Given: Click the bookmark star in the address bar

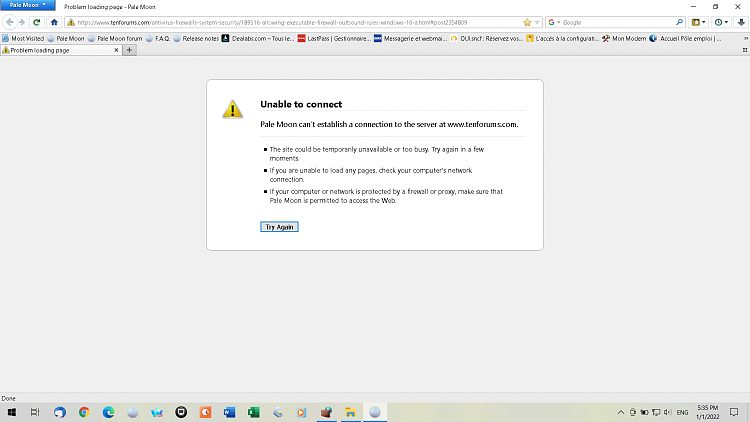Looking at the screenshot, I should point(527,22).
